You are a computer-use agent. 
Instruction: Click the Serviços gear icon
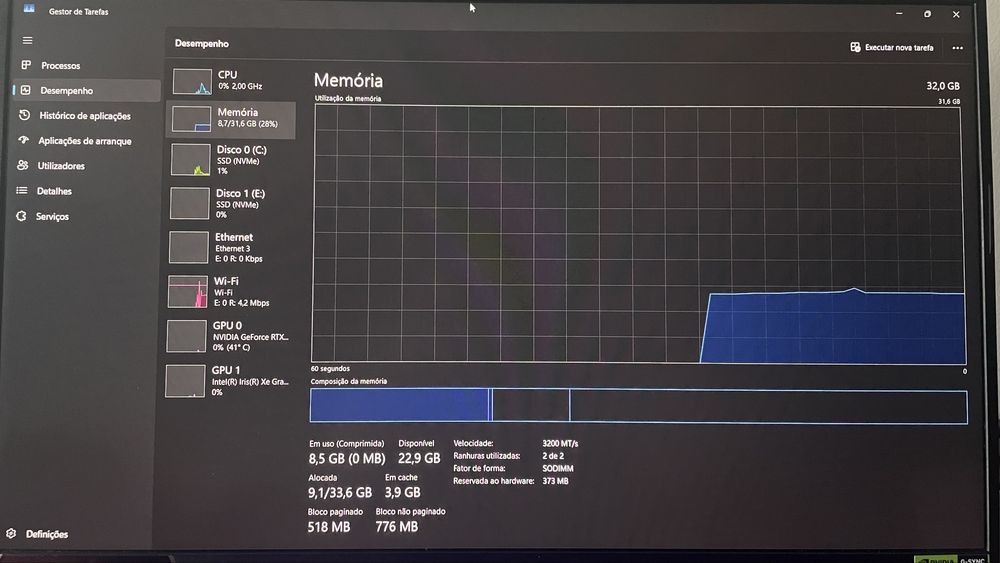(x=21, y=216)
